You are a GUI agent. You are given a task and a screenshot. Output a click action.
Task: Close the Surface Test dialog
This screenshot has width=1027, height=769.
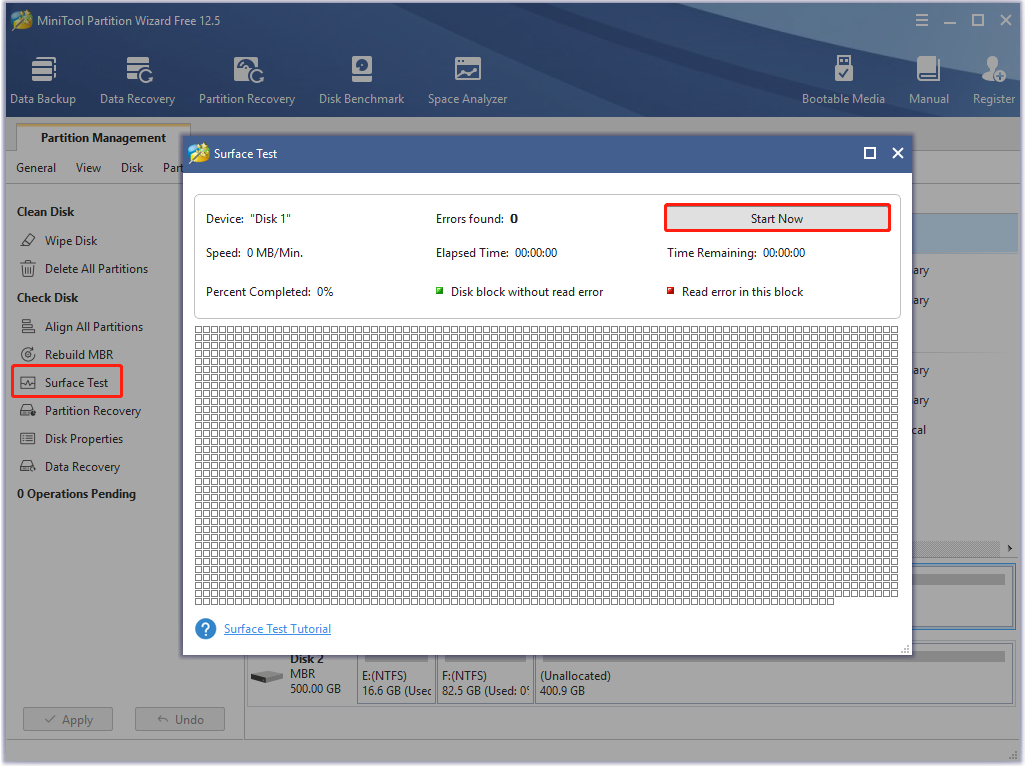[x=898, y=153]
